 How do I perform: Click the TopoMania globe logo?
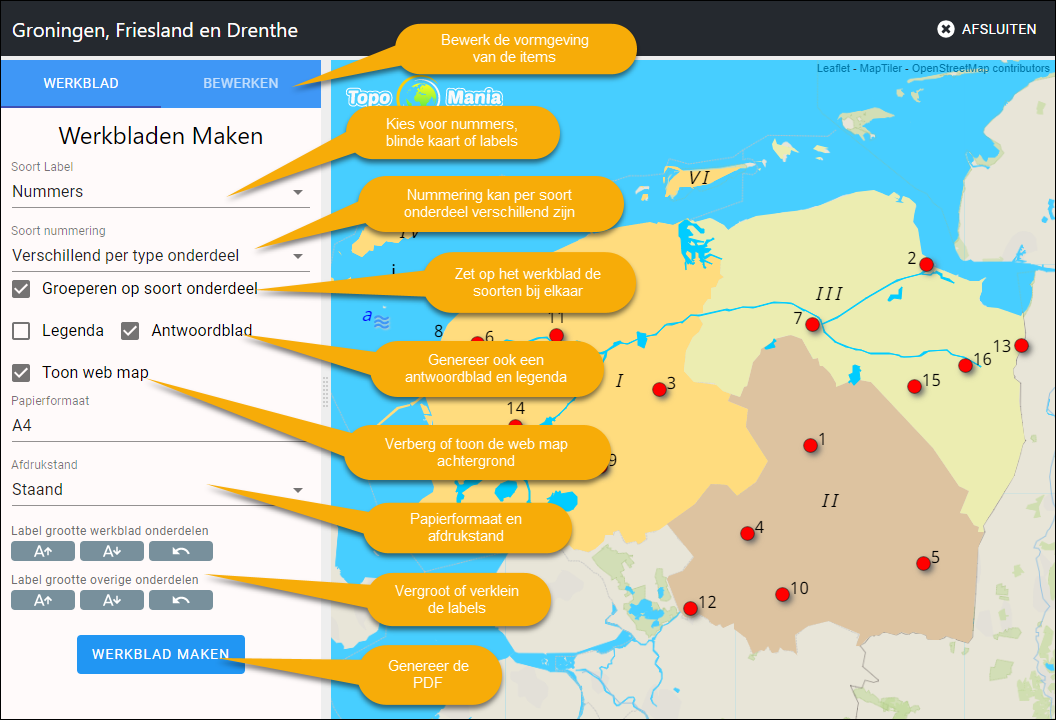point(418,97)
